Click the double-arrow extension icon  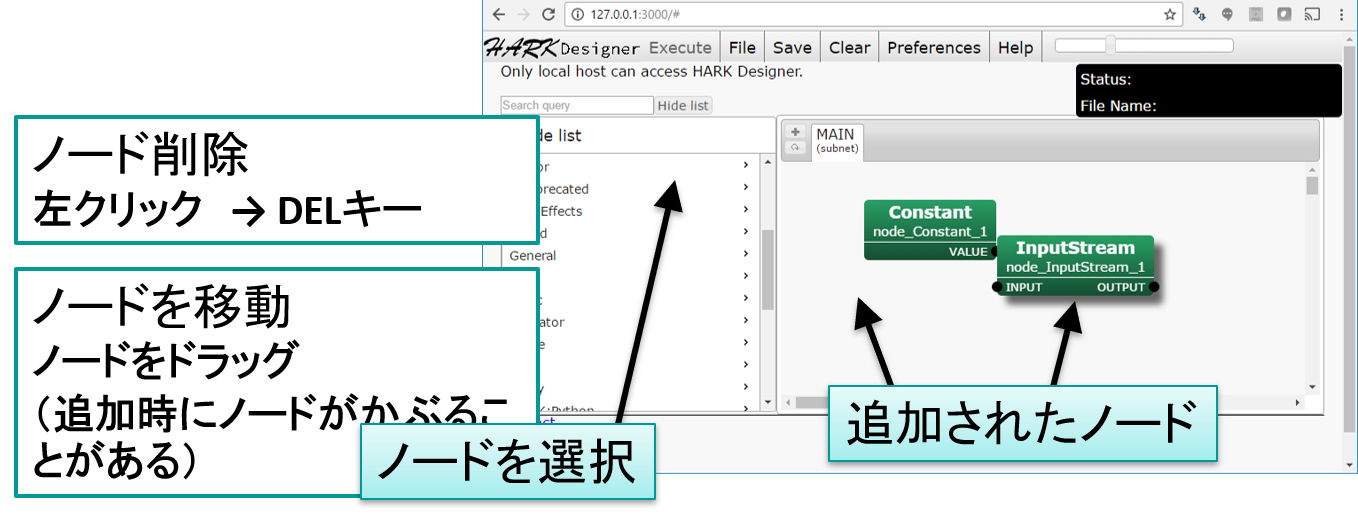tap(1199, 15)
